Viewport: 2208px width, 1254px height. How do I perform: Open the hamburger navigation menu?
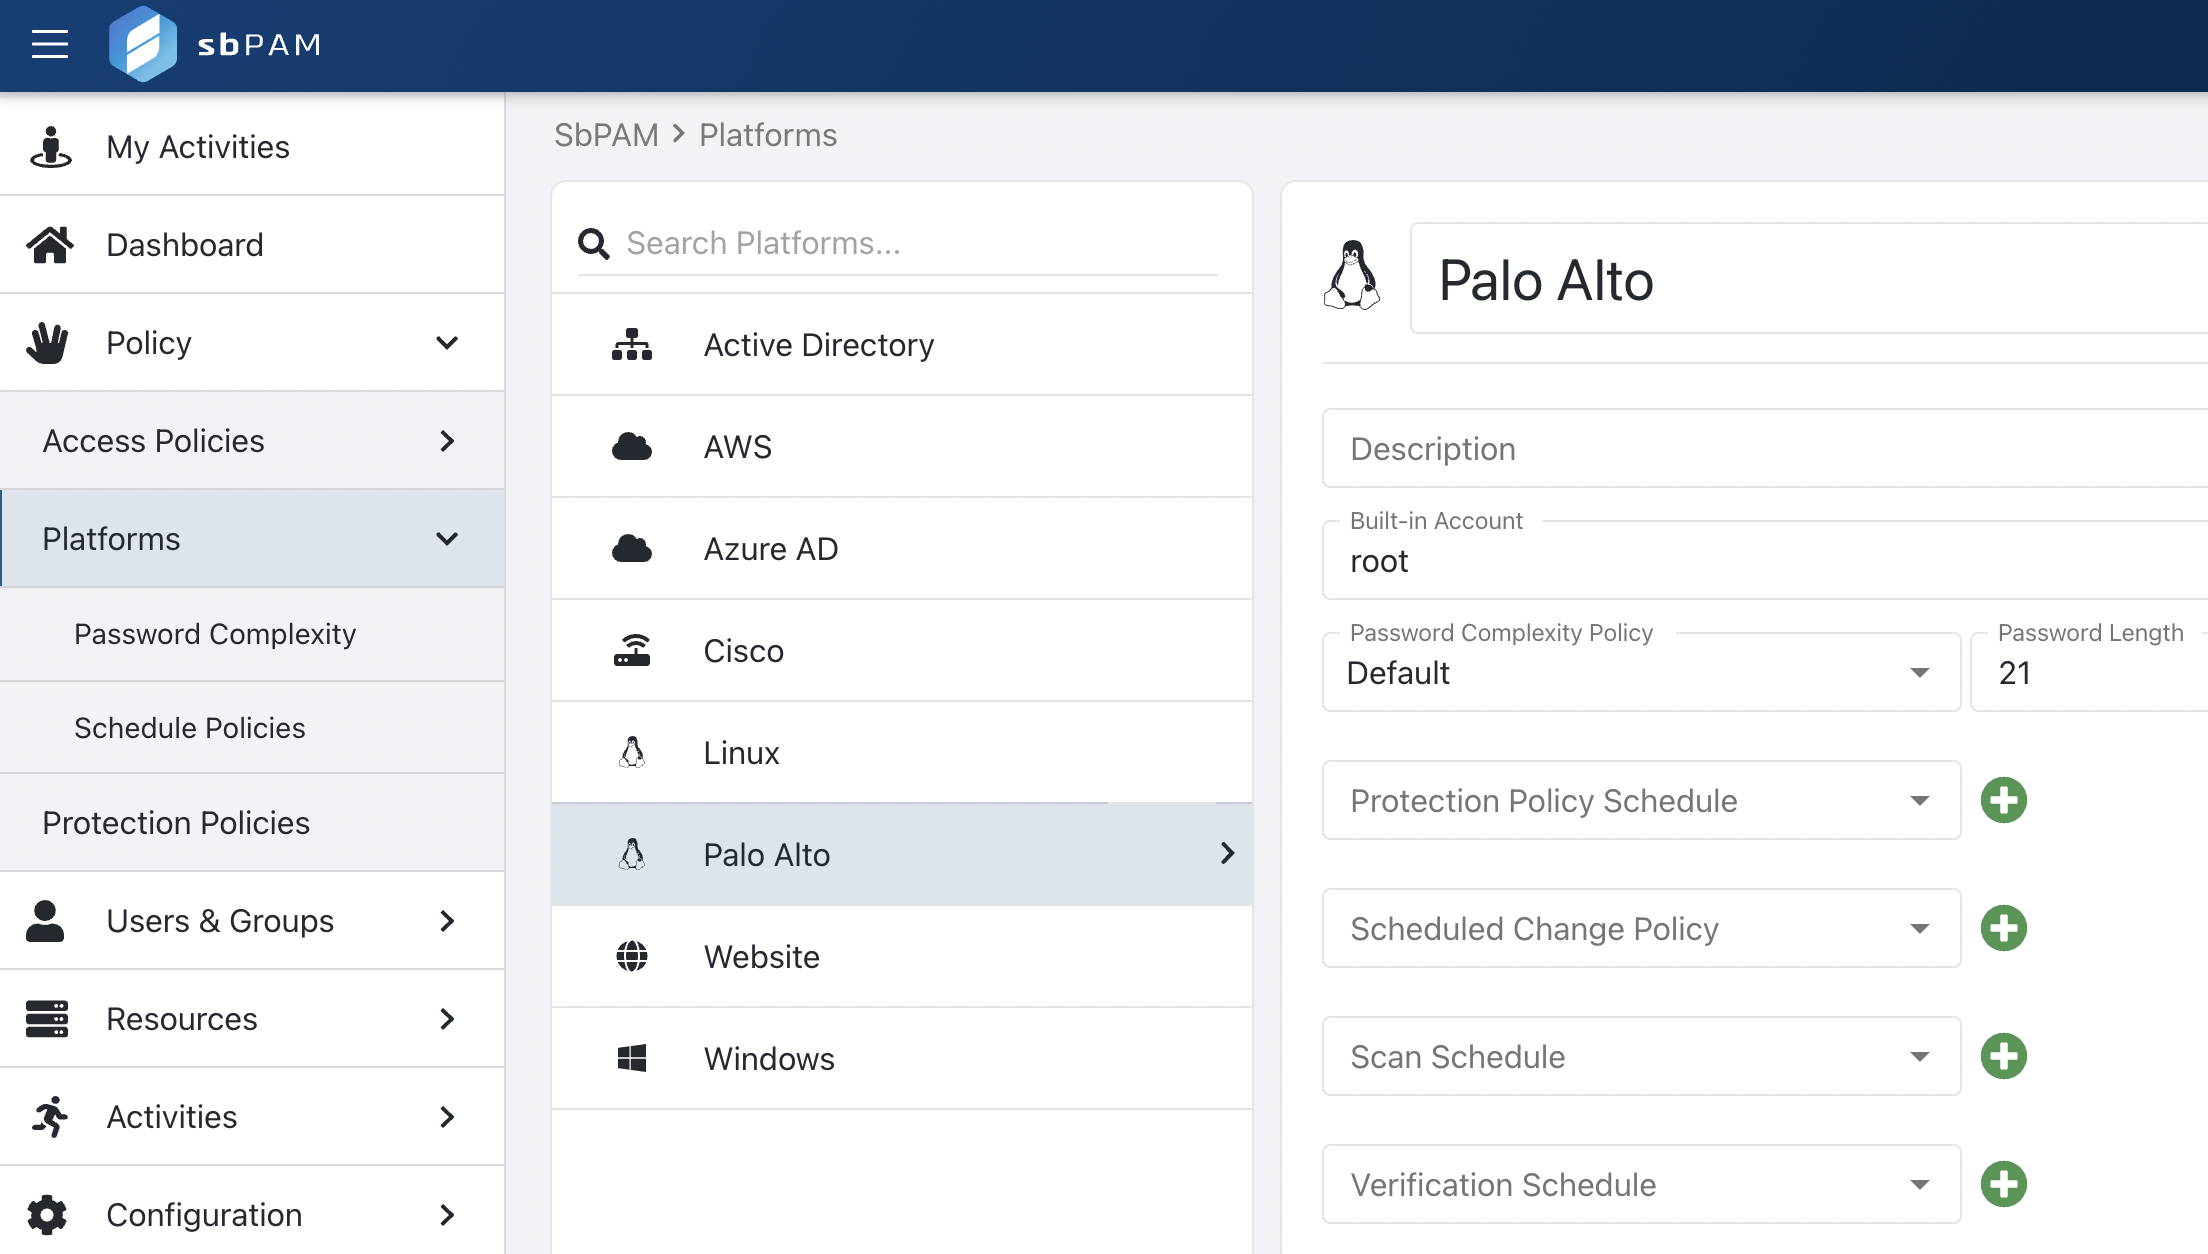pyautogui.click(x=50, y=44)
